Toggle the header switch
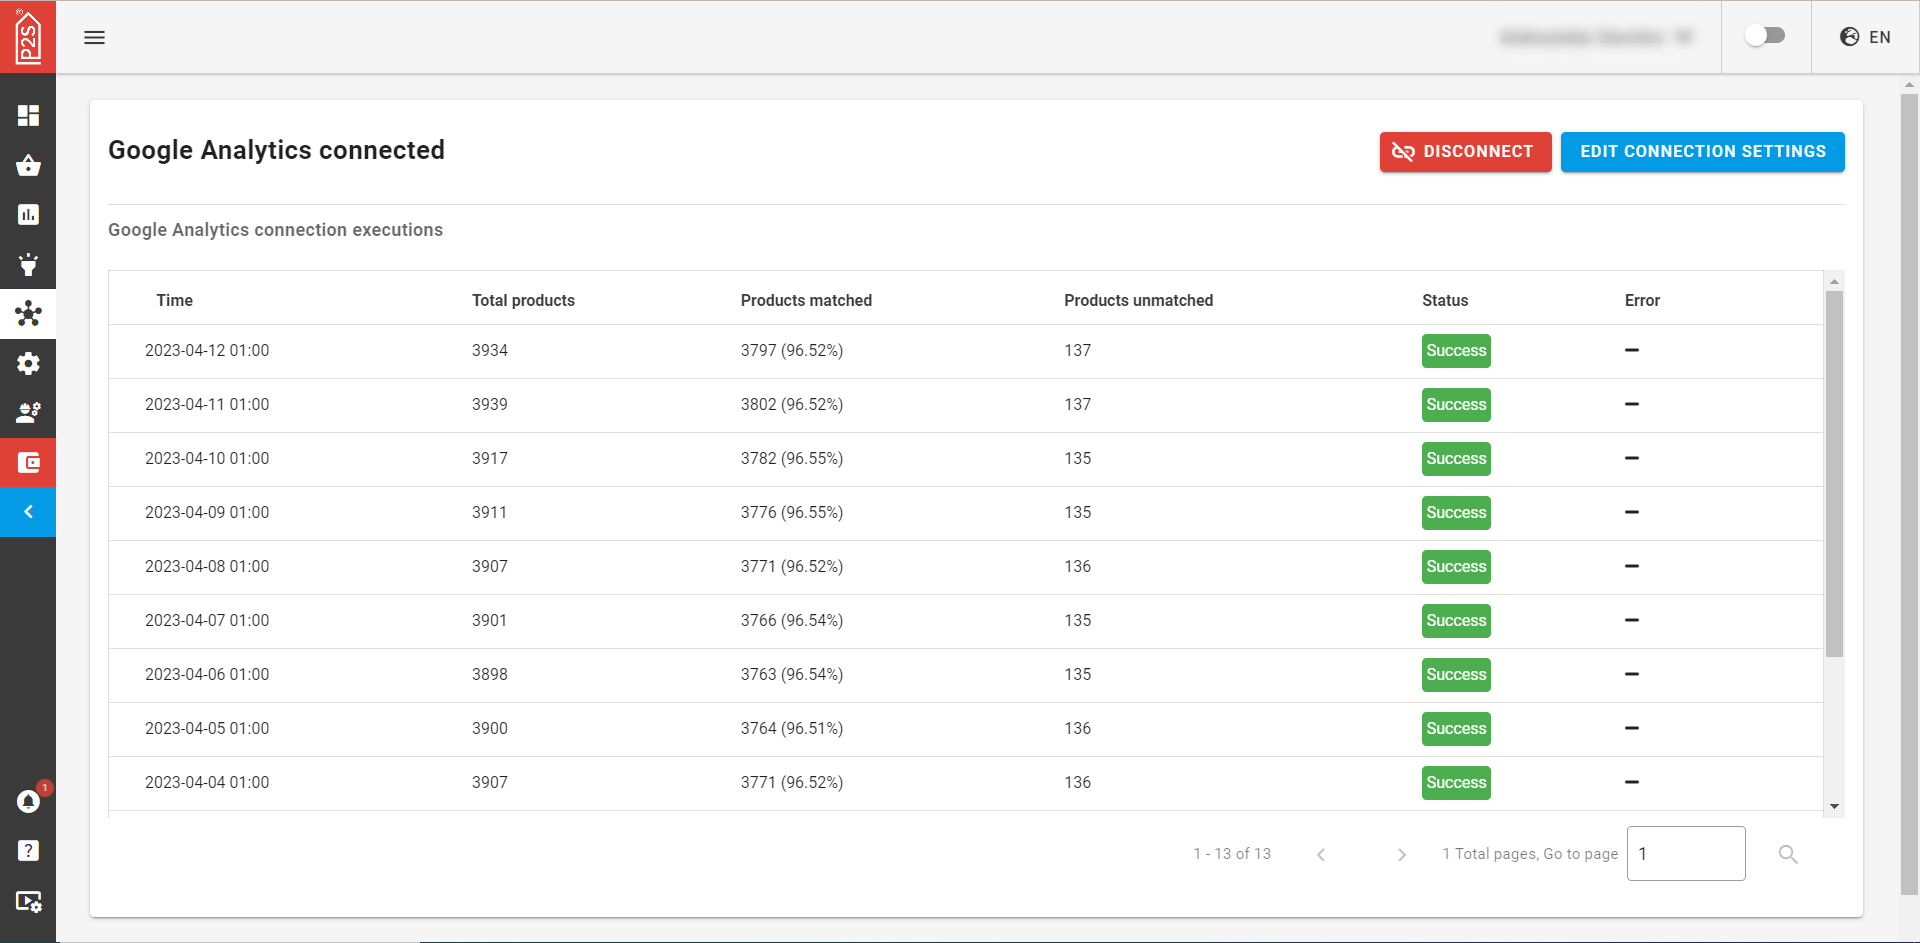Viewport: 1920px width, 943px height. click(x=1765, y=36)
